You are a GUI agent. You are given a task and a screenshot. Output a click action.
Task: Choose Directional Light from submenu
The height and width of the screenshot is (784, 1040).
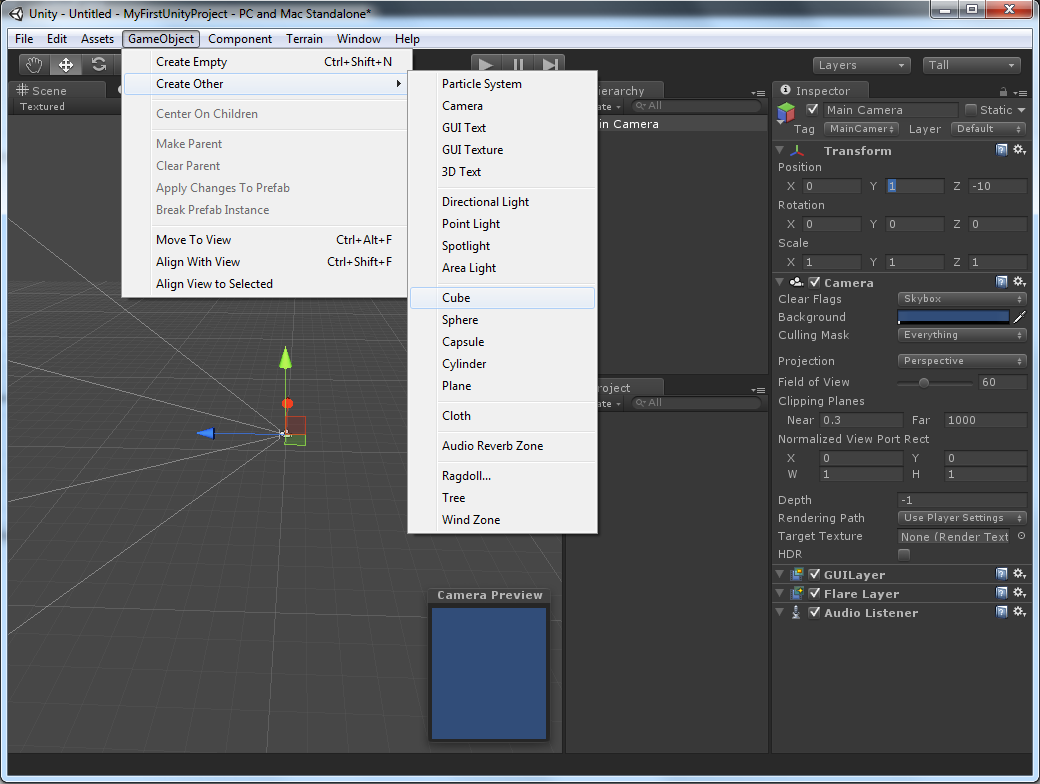502,202
